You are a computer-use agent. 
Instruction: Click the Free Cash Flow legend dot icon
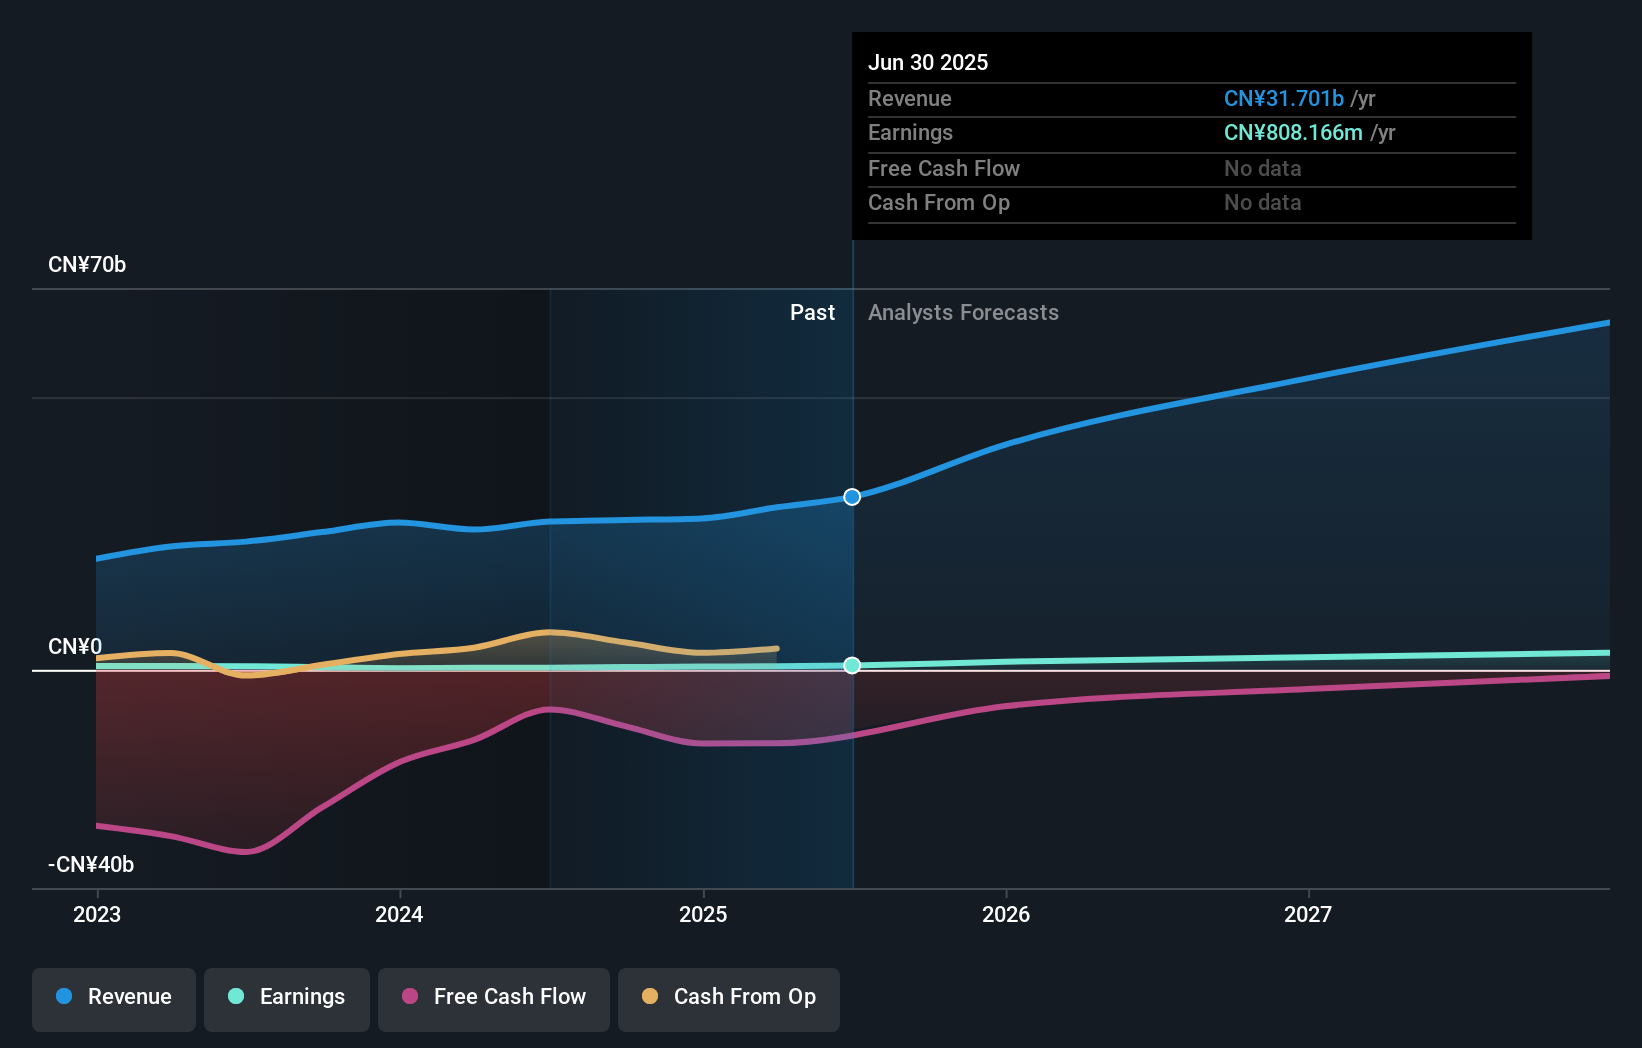click(x=410, y=997)
